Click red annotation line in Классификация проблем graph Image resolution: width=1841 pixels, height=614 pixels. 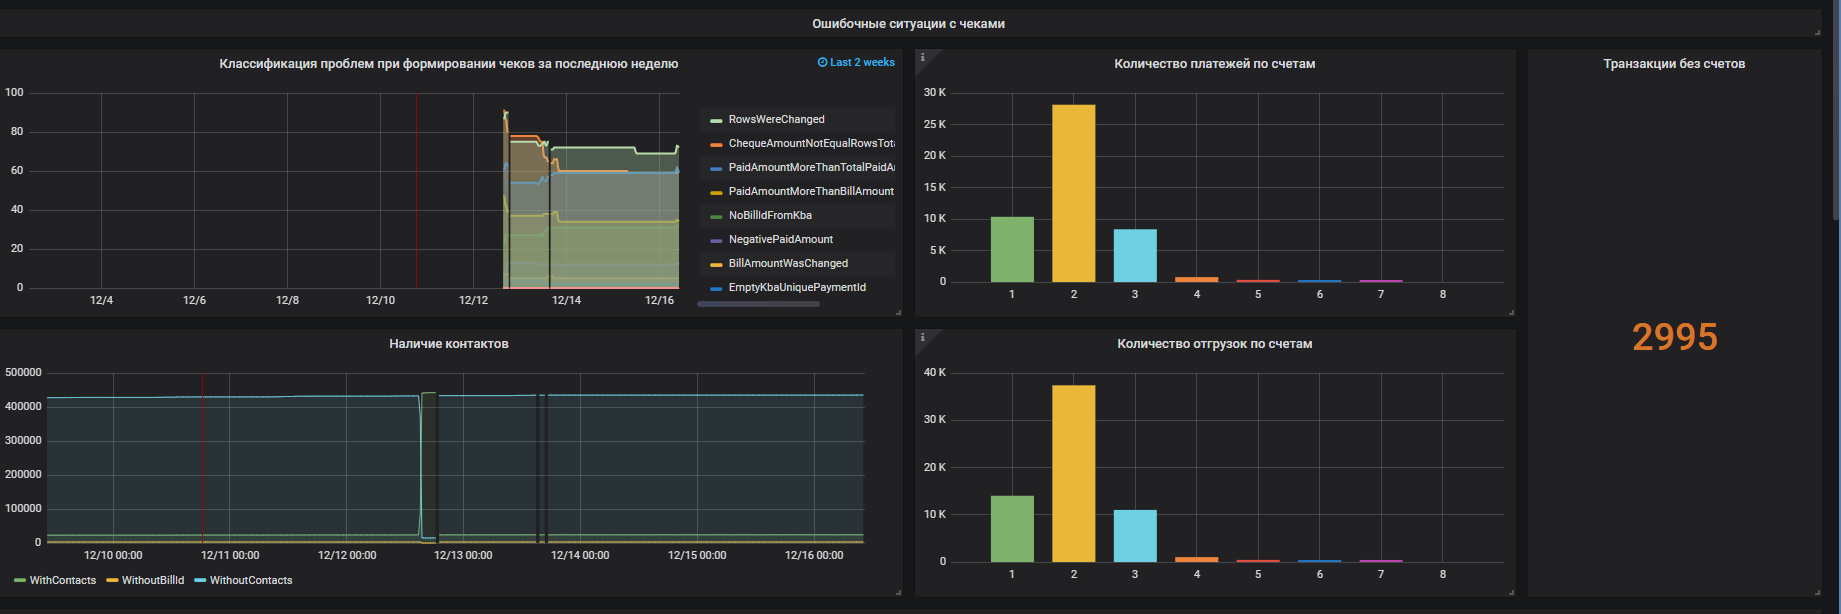pos(416,190)
